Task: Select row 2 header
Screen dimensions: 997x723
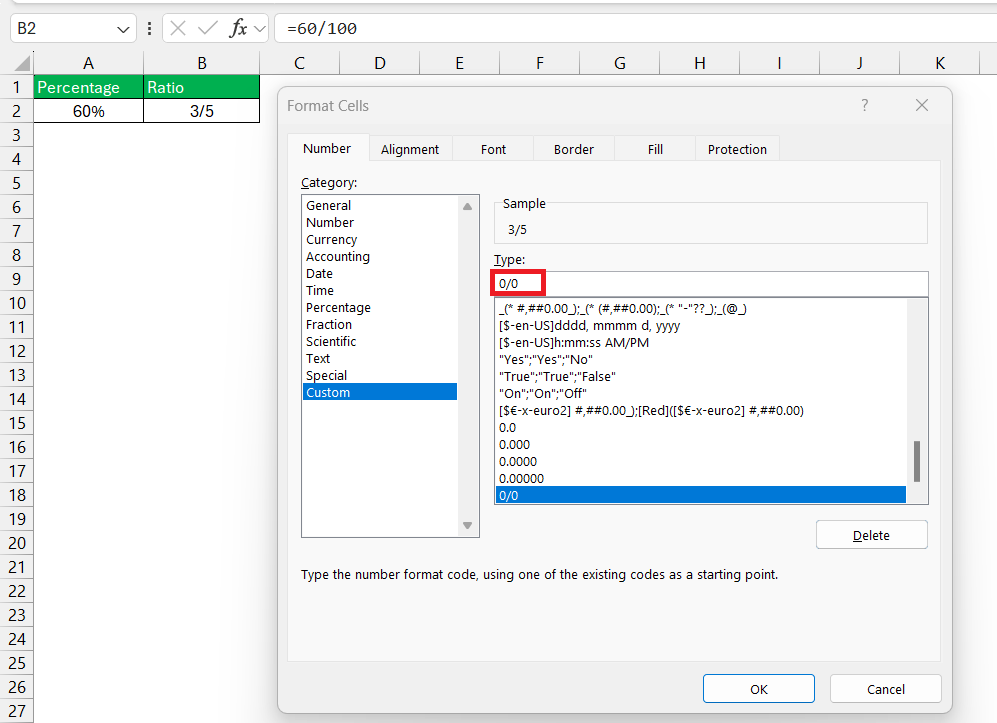Action: point(17,111)
